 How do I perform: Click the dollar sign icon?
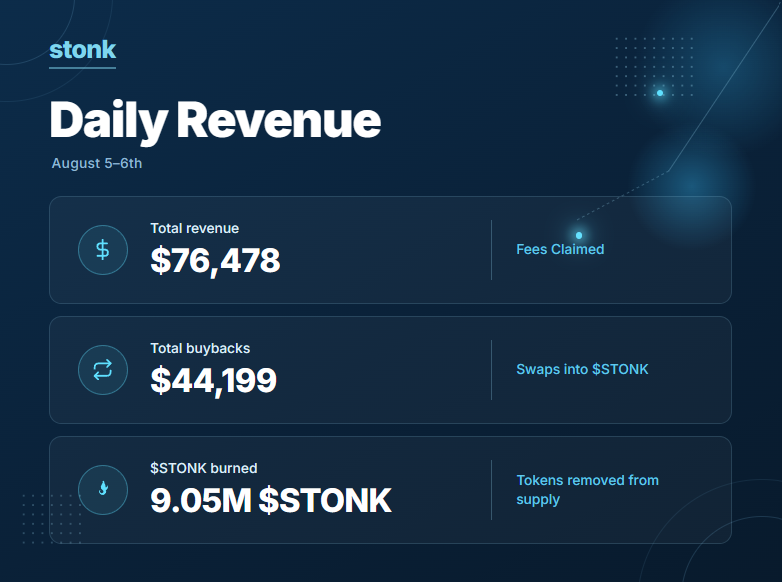tap(103, 250)
